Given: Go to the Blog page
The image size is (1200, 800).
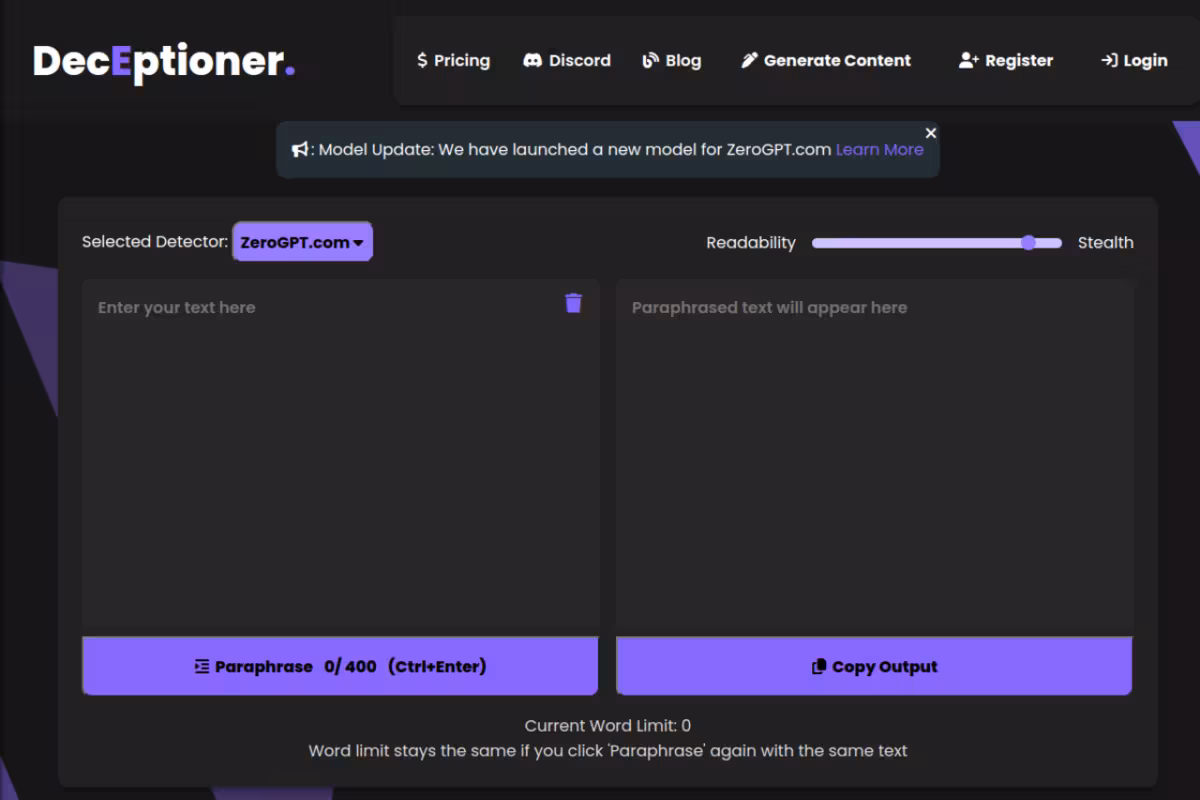Looking at the screenshot, I should 671,60.
